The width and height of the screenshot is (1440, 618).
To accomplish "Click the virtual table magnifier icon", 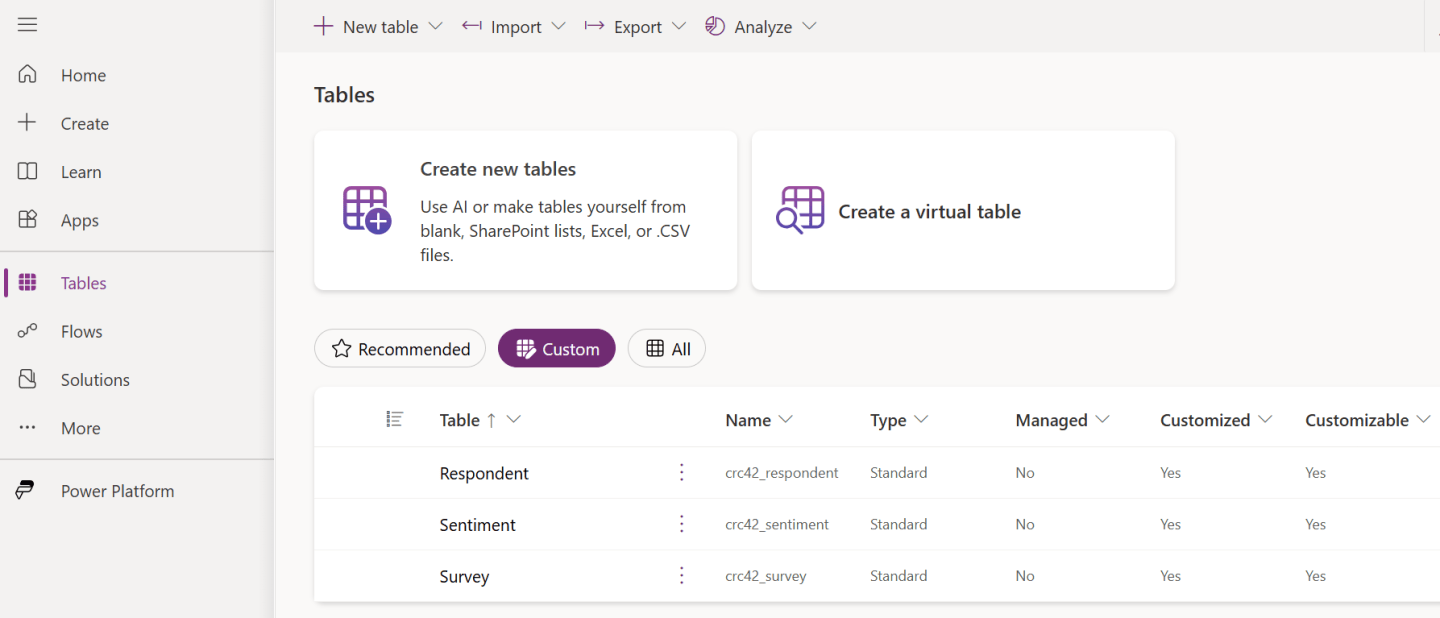I will point(800,210).
